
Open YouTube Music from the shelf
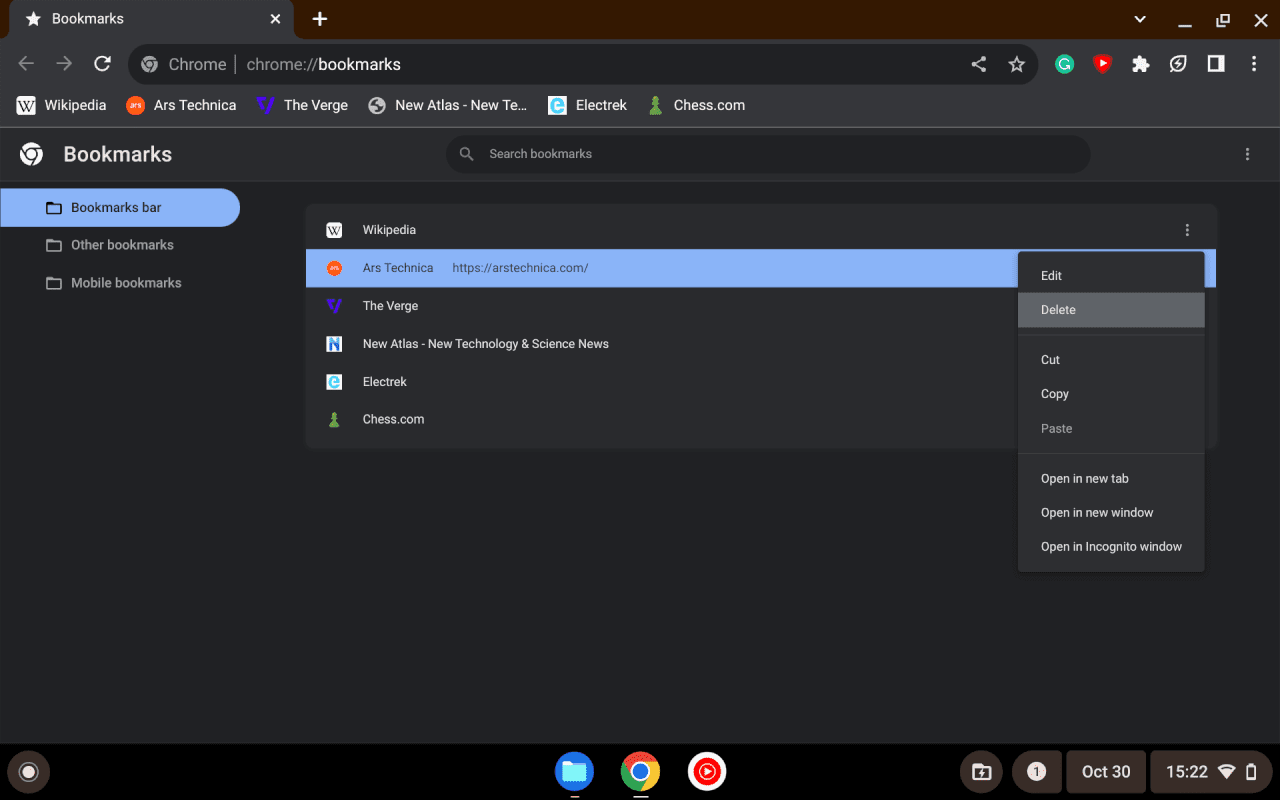tap(707, 771)
